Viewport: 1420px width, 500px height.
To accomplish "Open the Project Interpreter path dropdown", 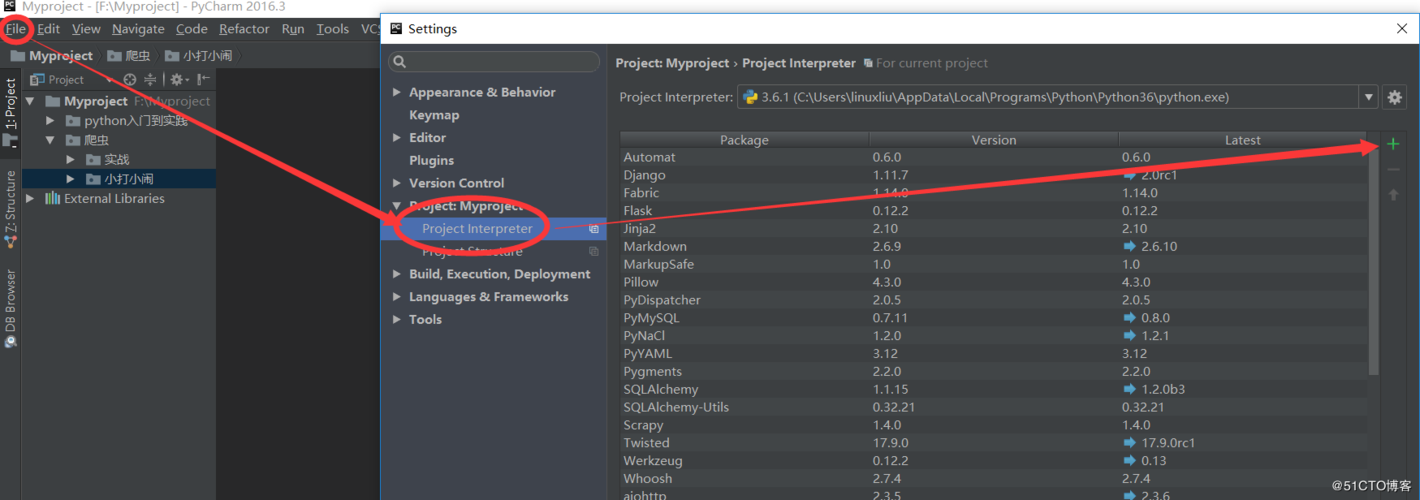I will pyautogui.click(x=1368, y=97).
